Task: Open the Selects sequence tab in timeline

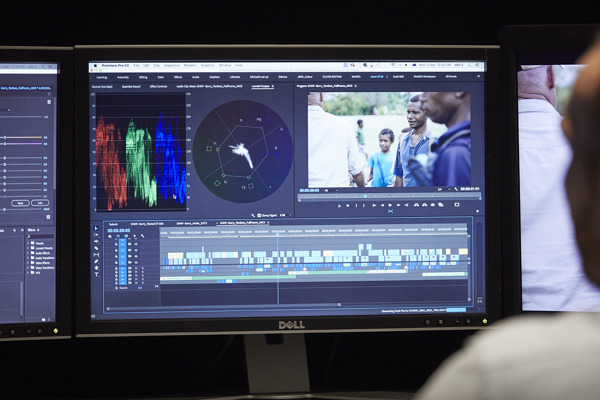Action: [113, 224]
